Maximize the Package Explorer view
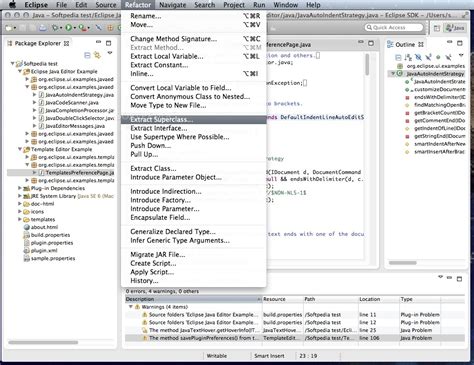This screenshot has height=365, width=474. 108,43
